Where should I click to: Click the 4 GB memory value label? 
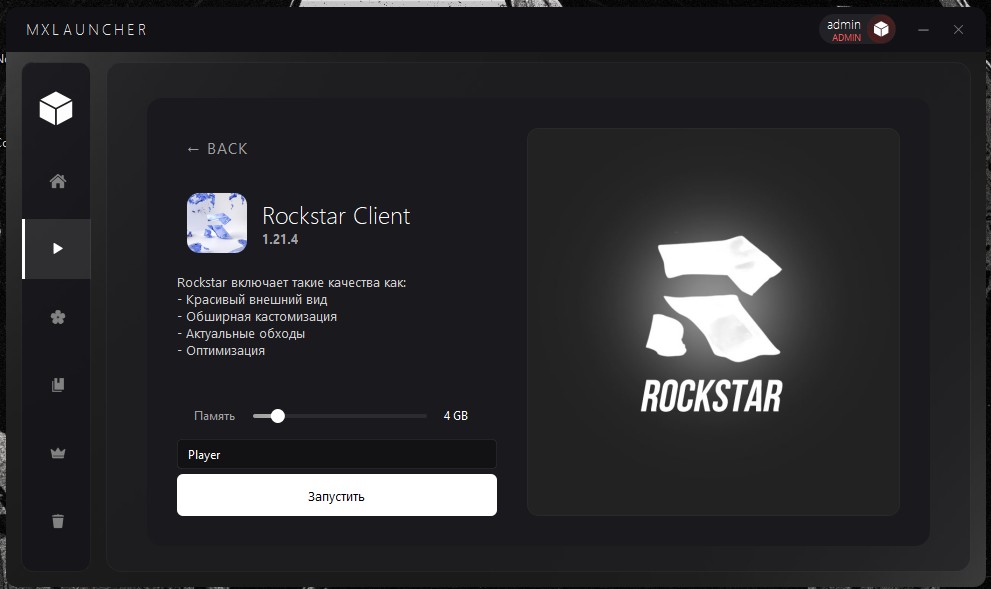455,416
